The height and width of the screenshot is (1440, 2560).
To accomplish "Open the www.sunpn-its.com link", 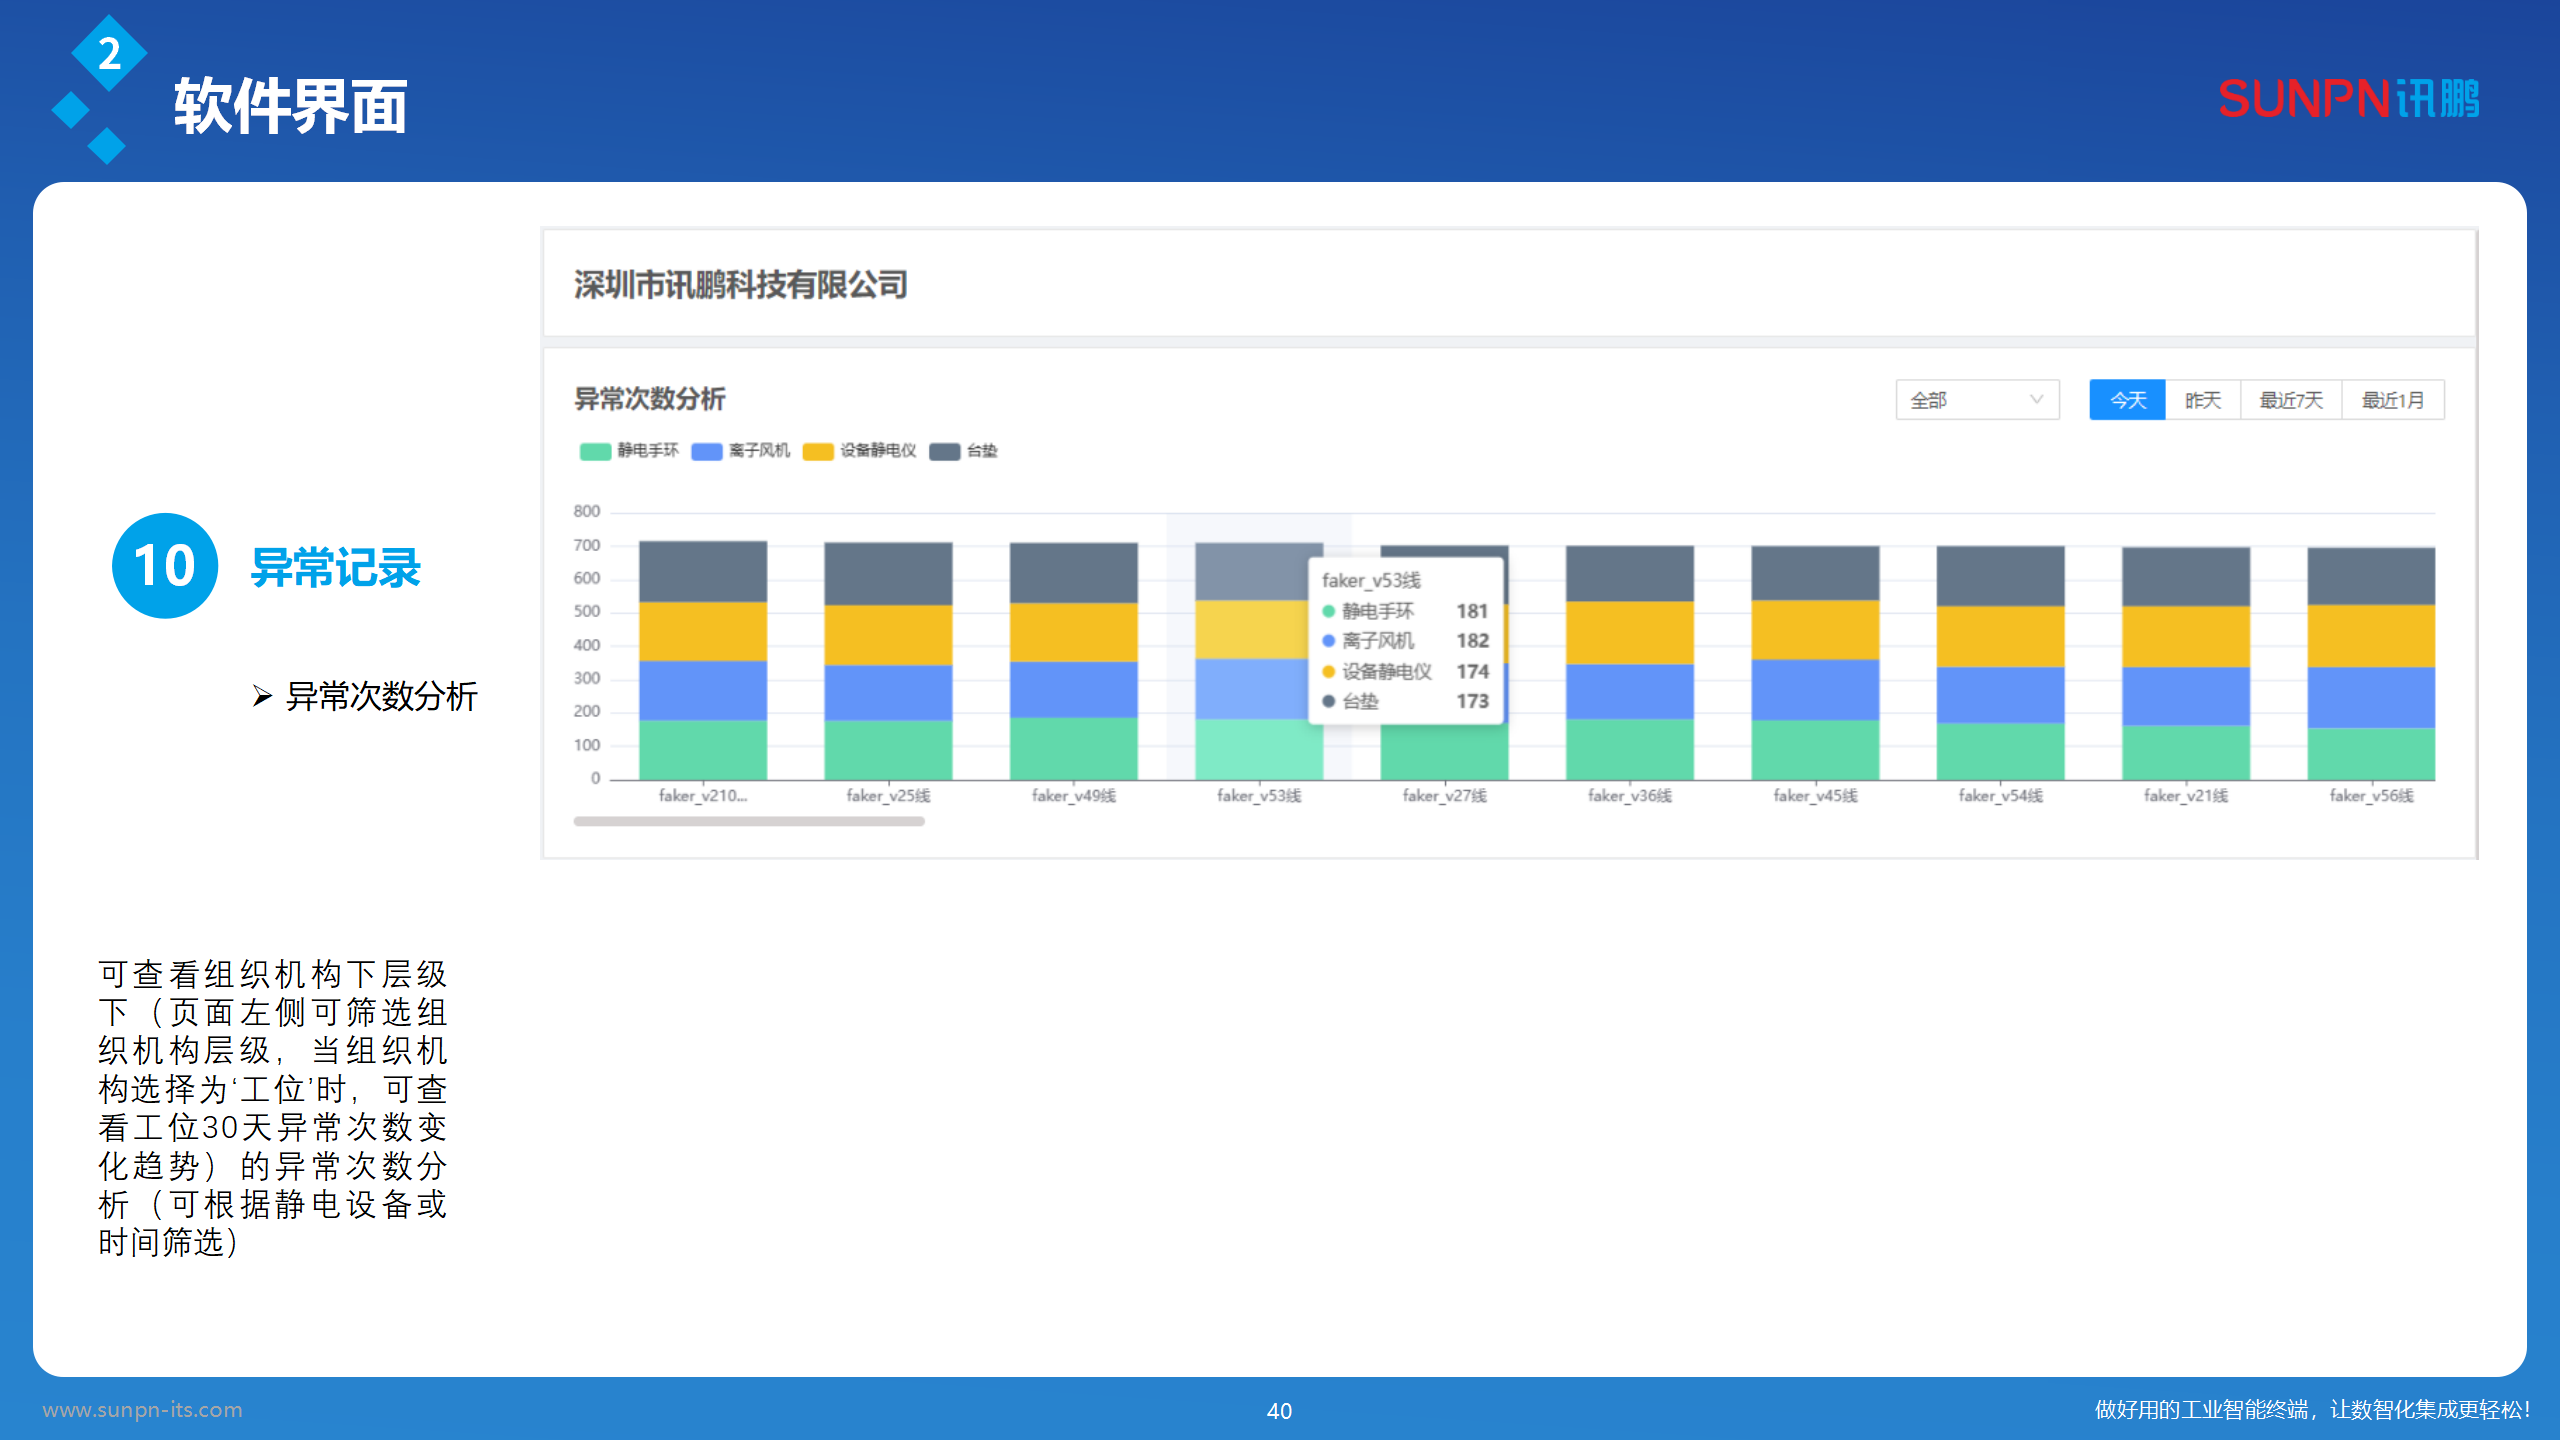I will [142, 1409].
